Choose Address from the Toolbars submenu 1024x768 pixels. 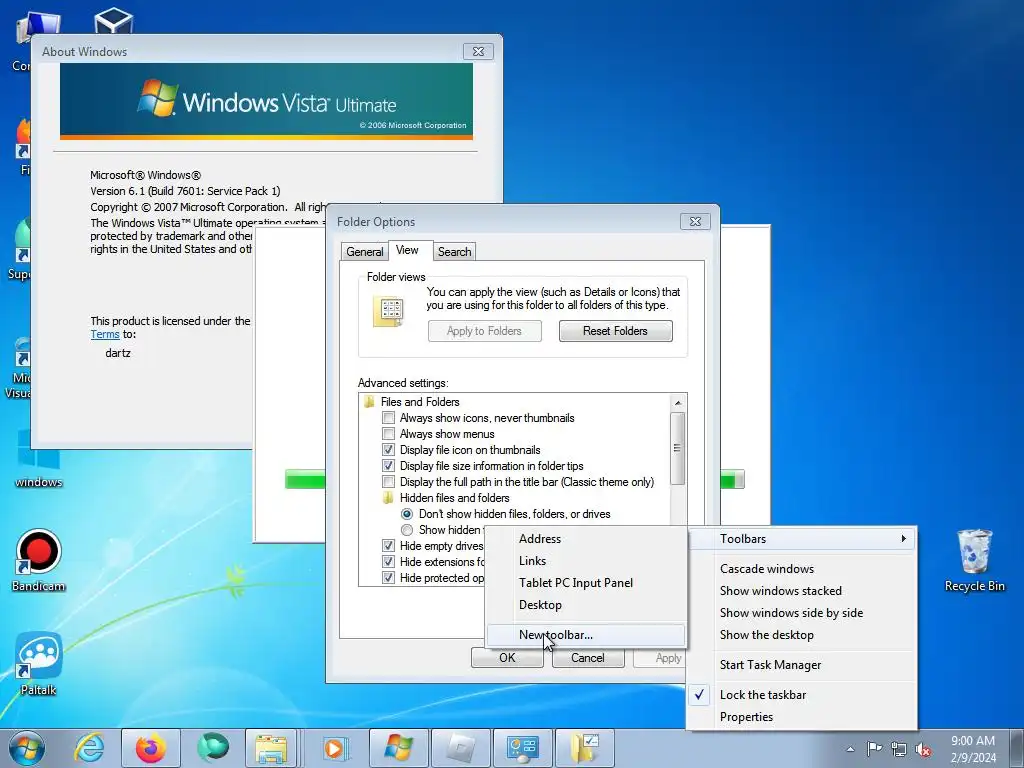pos(586,539)
